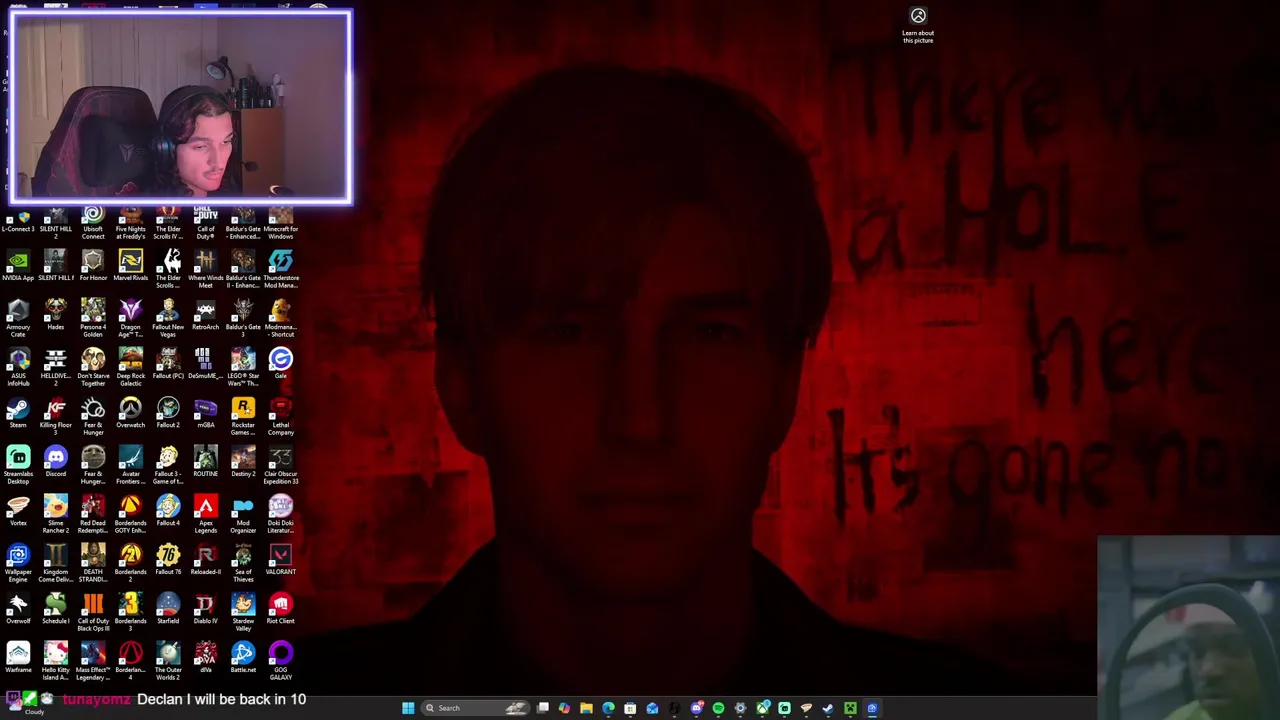Open the Hades game shortcut
The width and height of the screenshot is (1280, 720).
[x=55, y=314]
